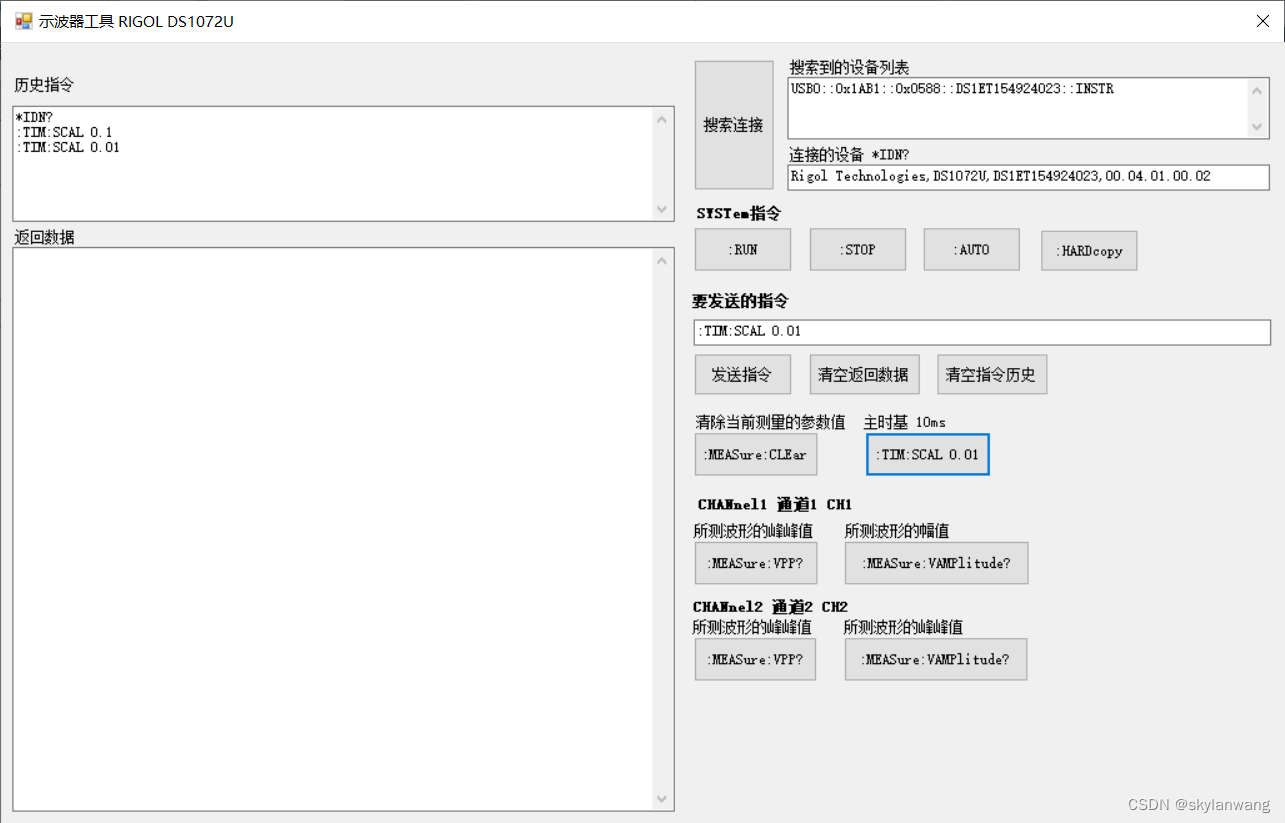
Task: Click the :TIM:SCAL 0.01 timebase button
Action: pos(928,454)
